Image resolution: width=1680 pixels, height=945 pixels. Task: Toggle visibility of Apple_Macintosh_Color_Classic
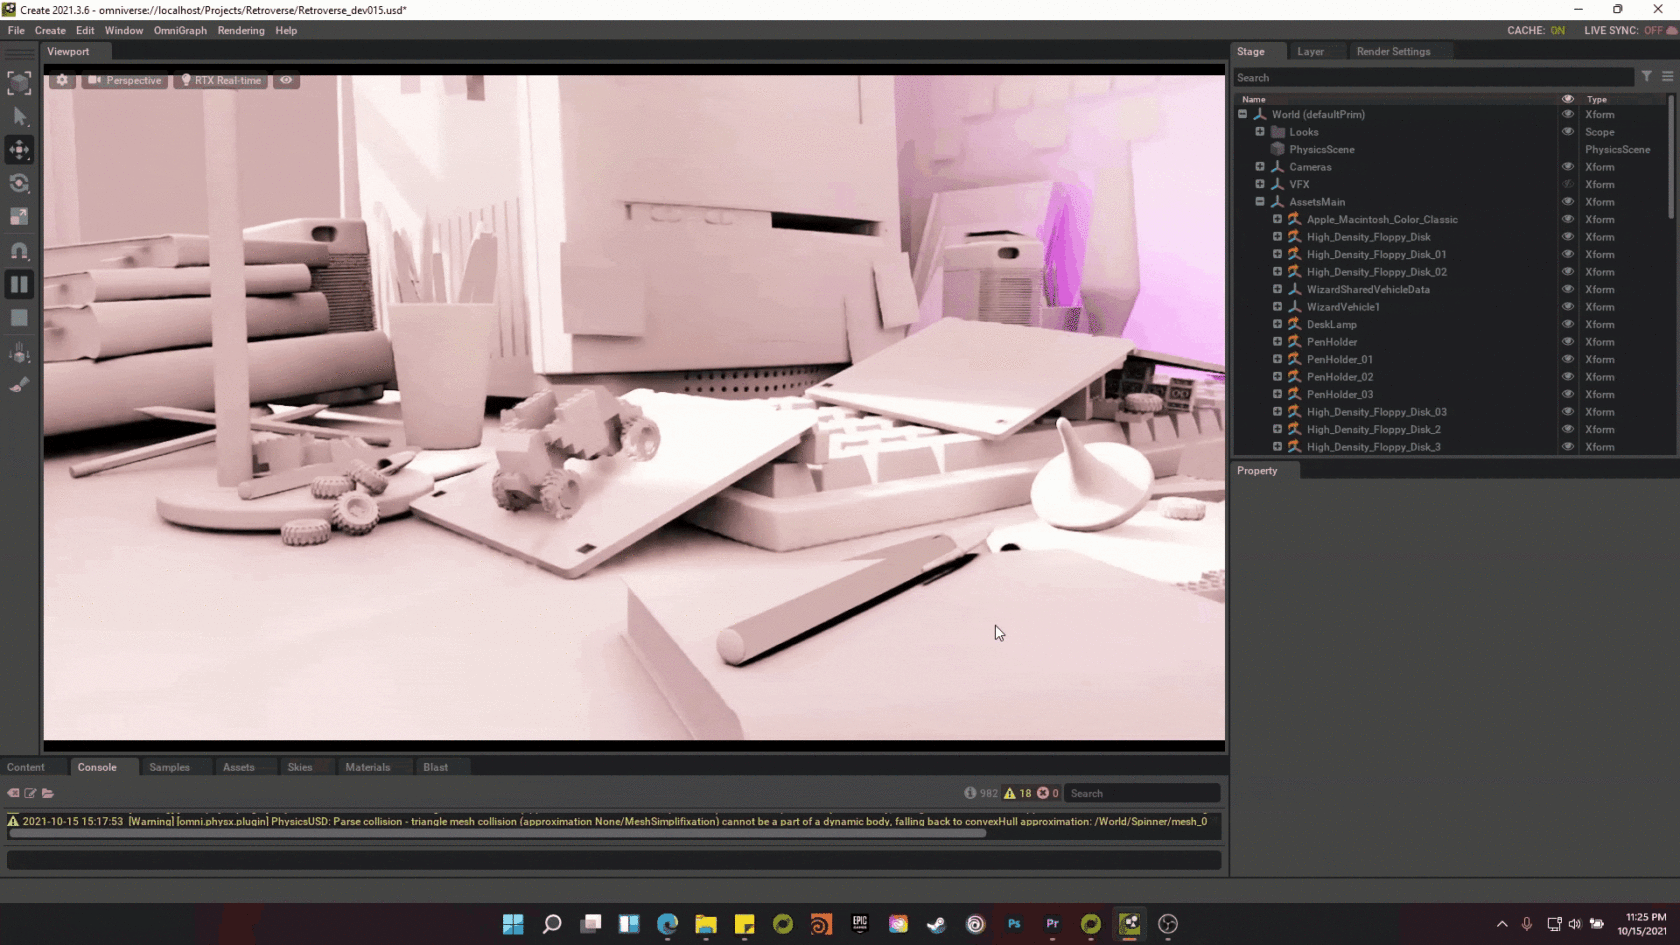(1567, 219)
